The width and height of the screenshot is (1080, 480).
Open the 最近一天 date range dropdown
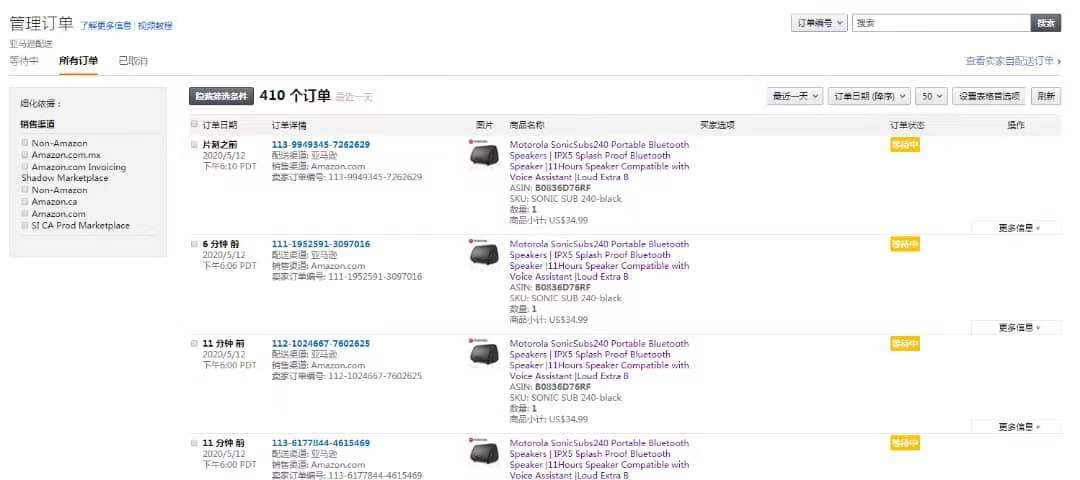click(795, 96)
